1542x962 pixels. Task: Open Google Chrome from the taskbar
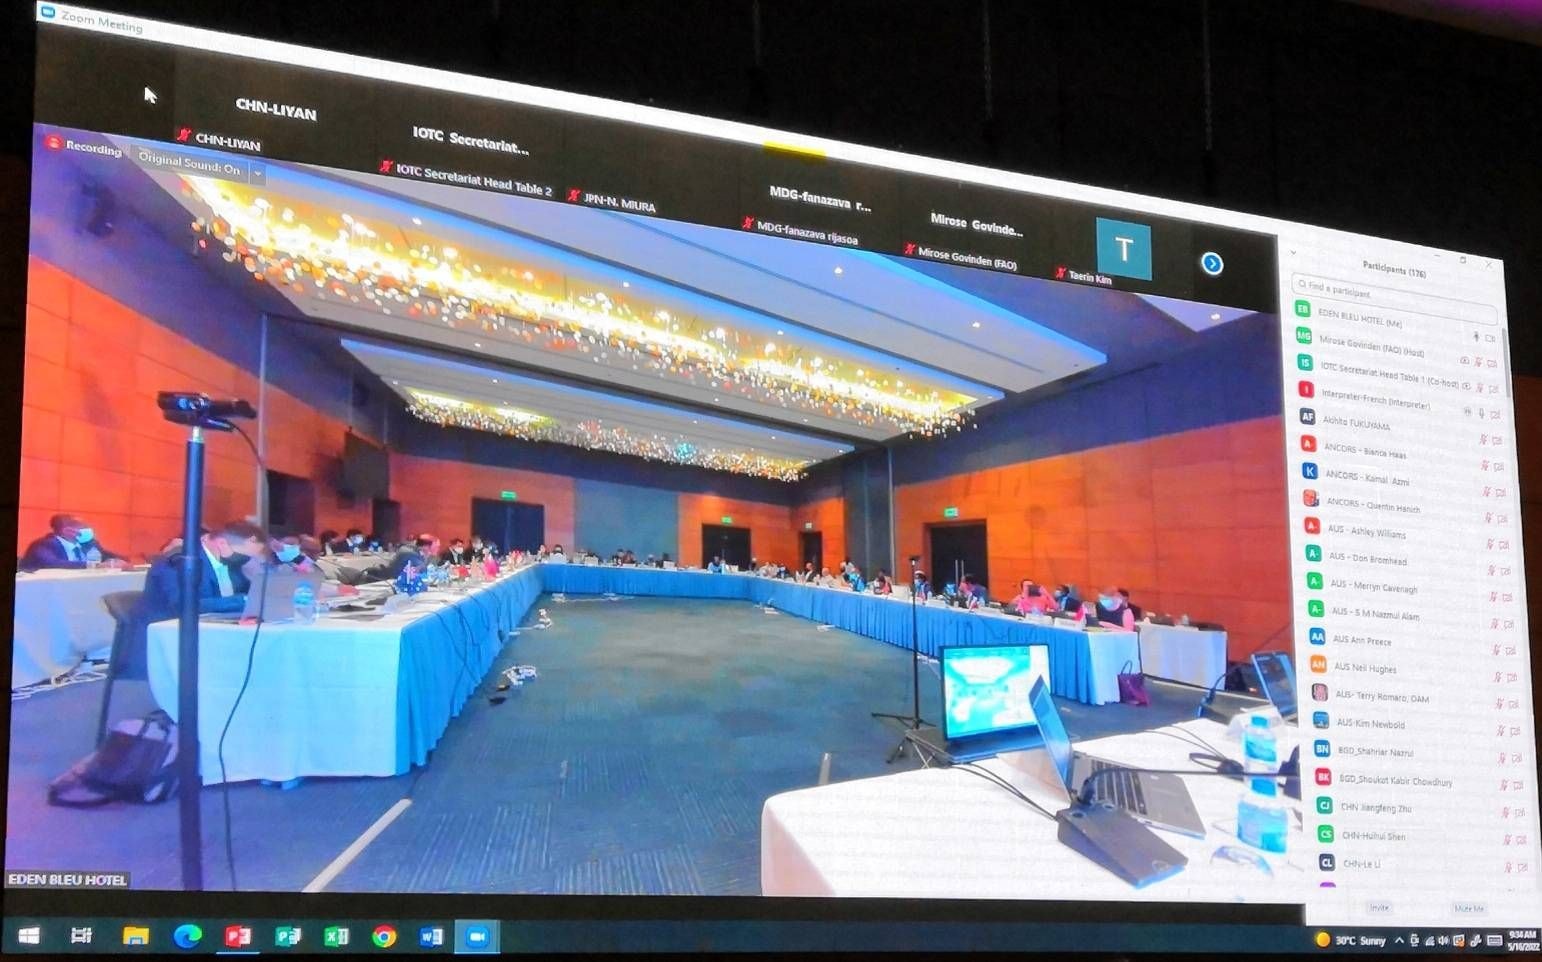click(384, 936)
